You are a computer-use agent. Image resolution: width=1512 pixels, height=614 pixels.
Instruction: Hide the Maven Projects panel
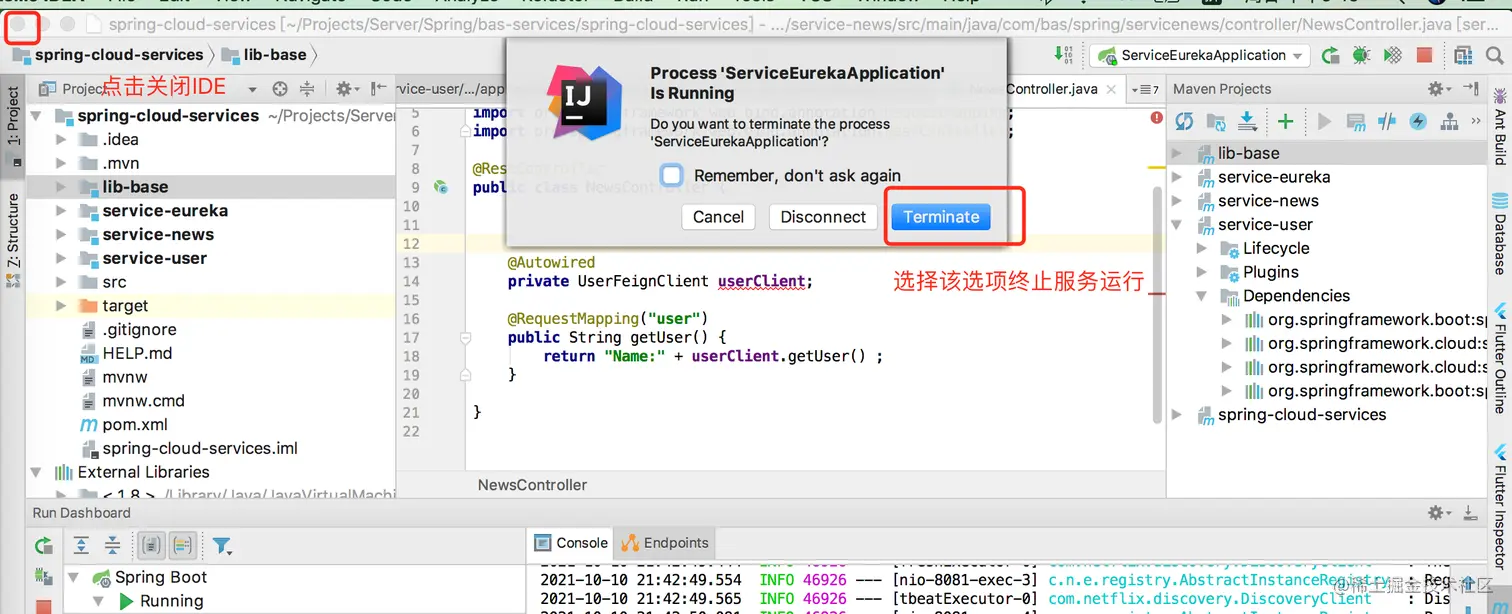(x=1470, y=89)
